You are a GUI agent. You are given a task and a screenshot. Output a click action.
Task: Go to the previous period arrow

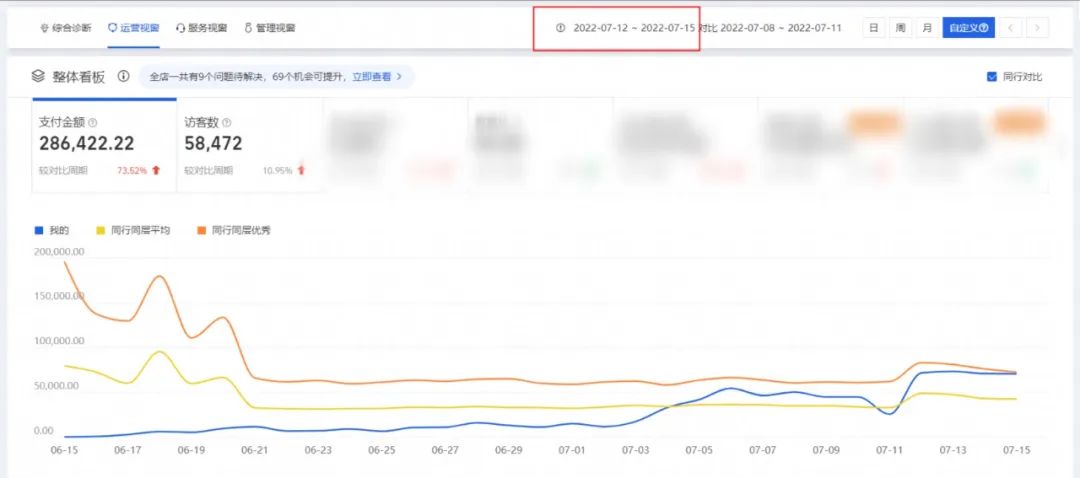1012,28
